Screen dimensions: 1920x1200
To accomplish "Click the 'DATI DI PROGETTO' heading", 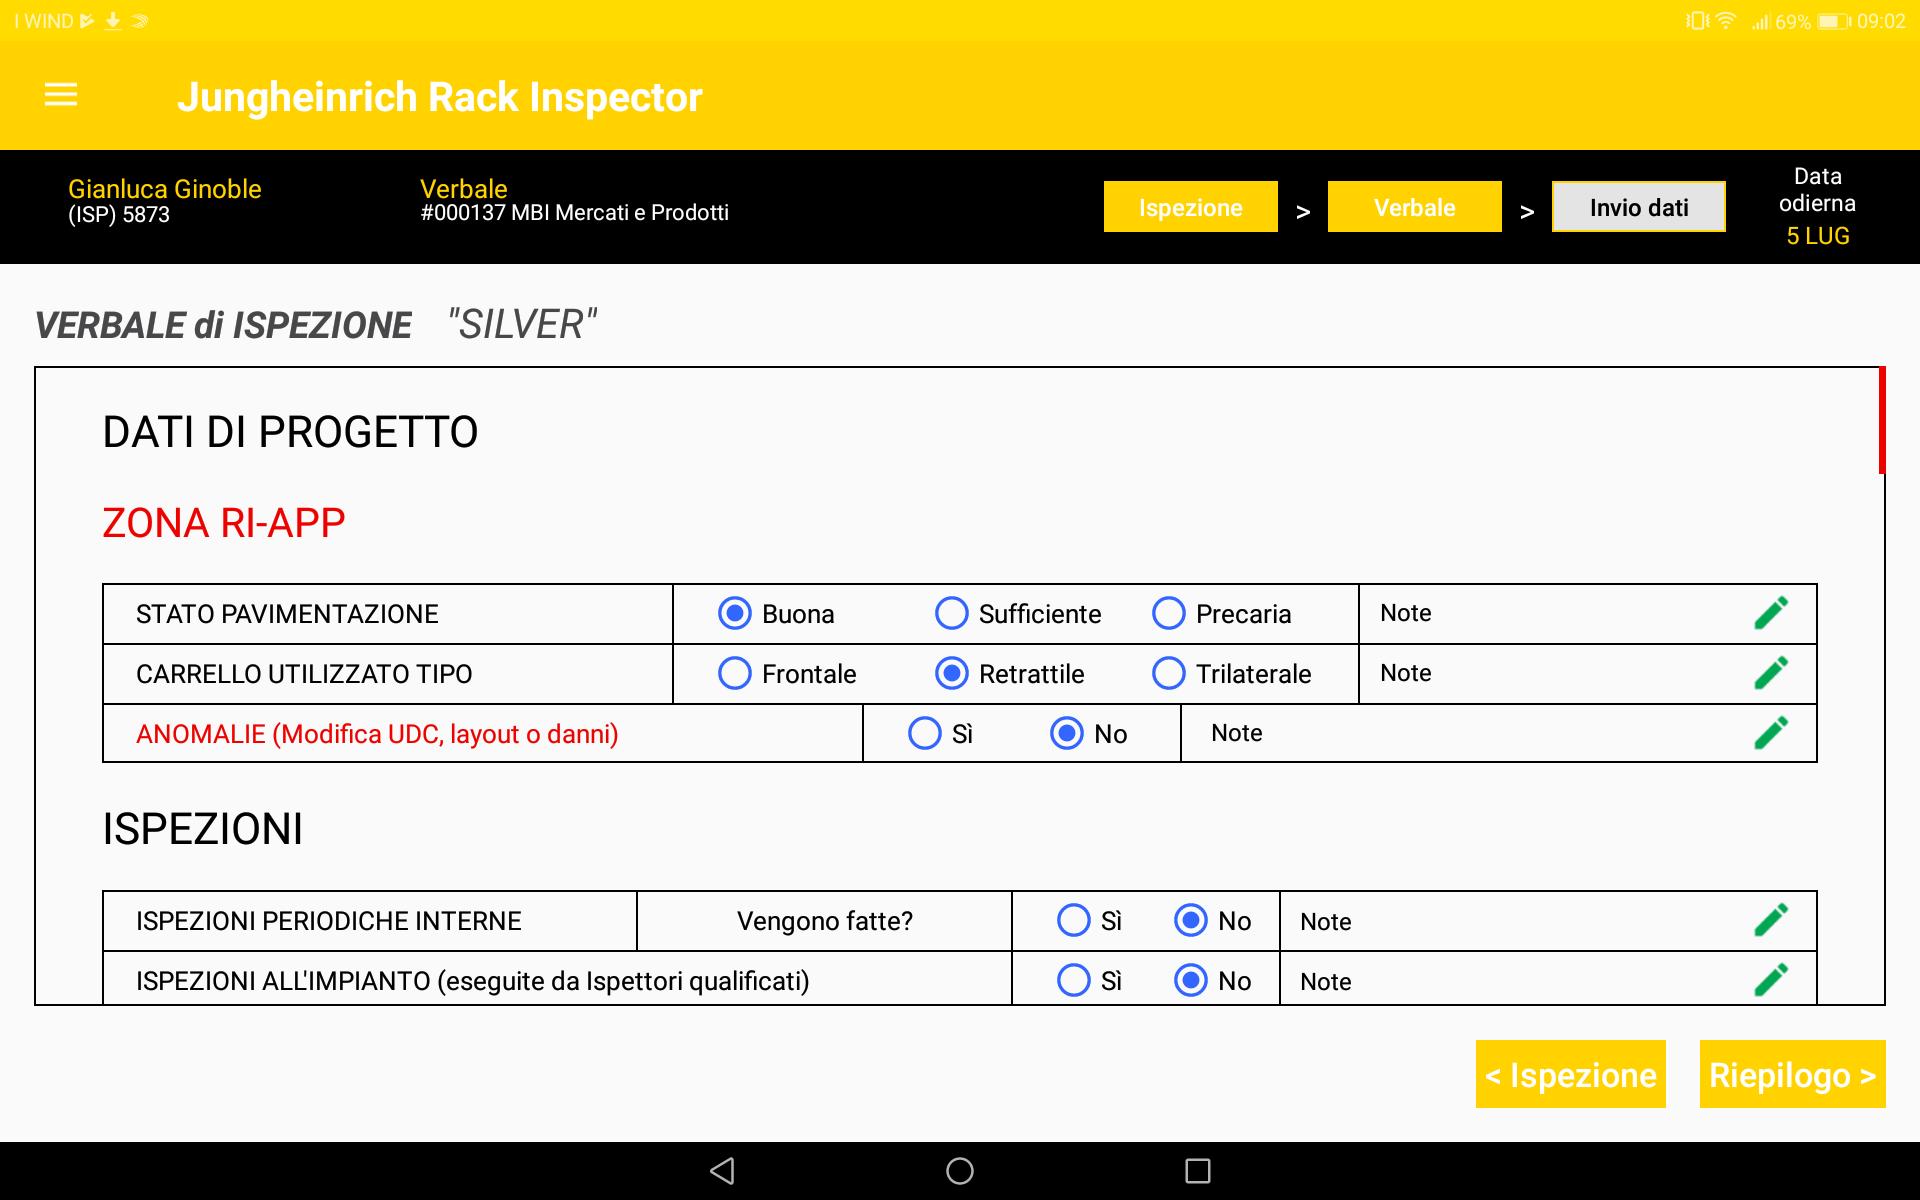I will click(x=291, y=432).
